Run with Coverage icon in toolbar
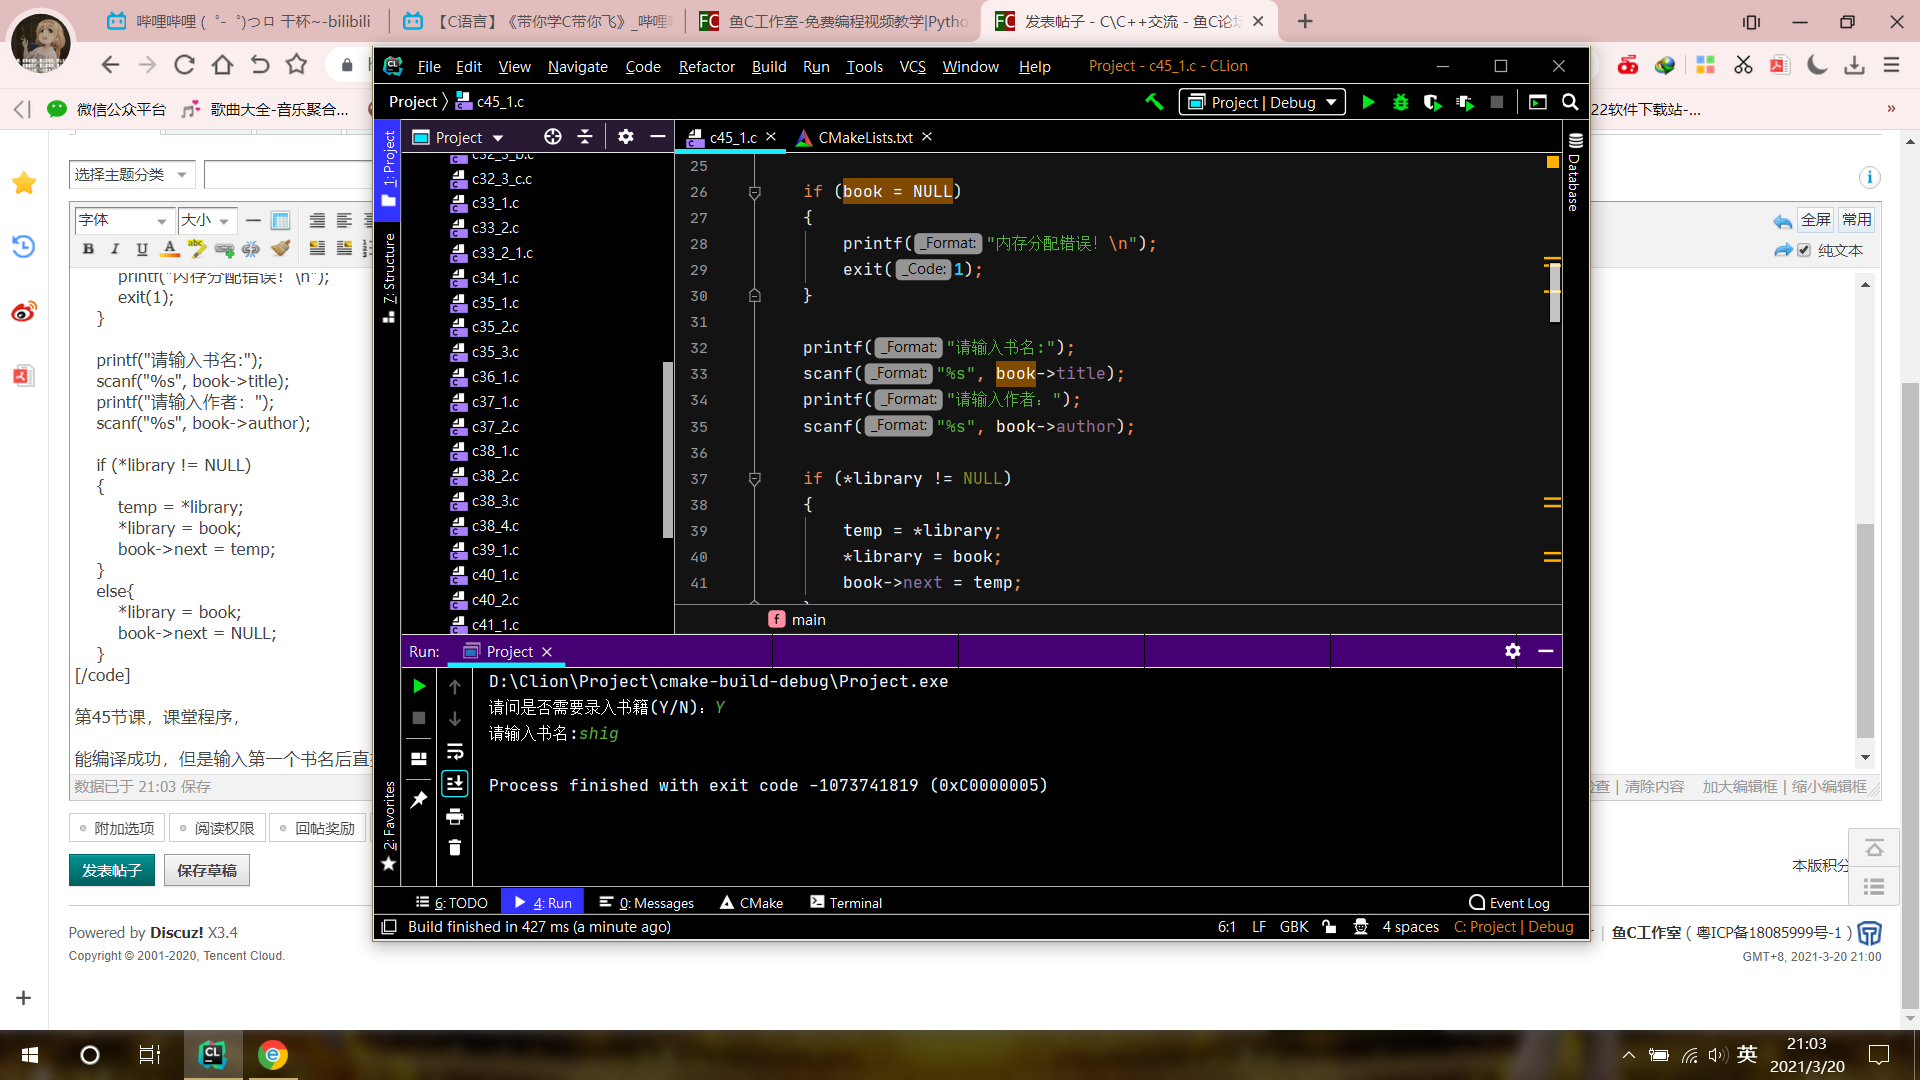 (x=1432, y=102)
